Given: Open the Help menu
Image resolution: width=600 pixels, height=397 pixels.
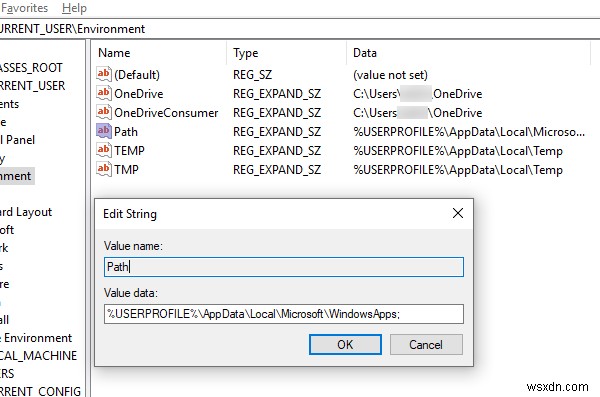Looking at the screenshot, I should coord(74,8).
